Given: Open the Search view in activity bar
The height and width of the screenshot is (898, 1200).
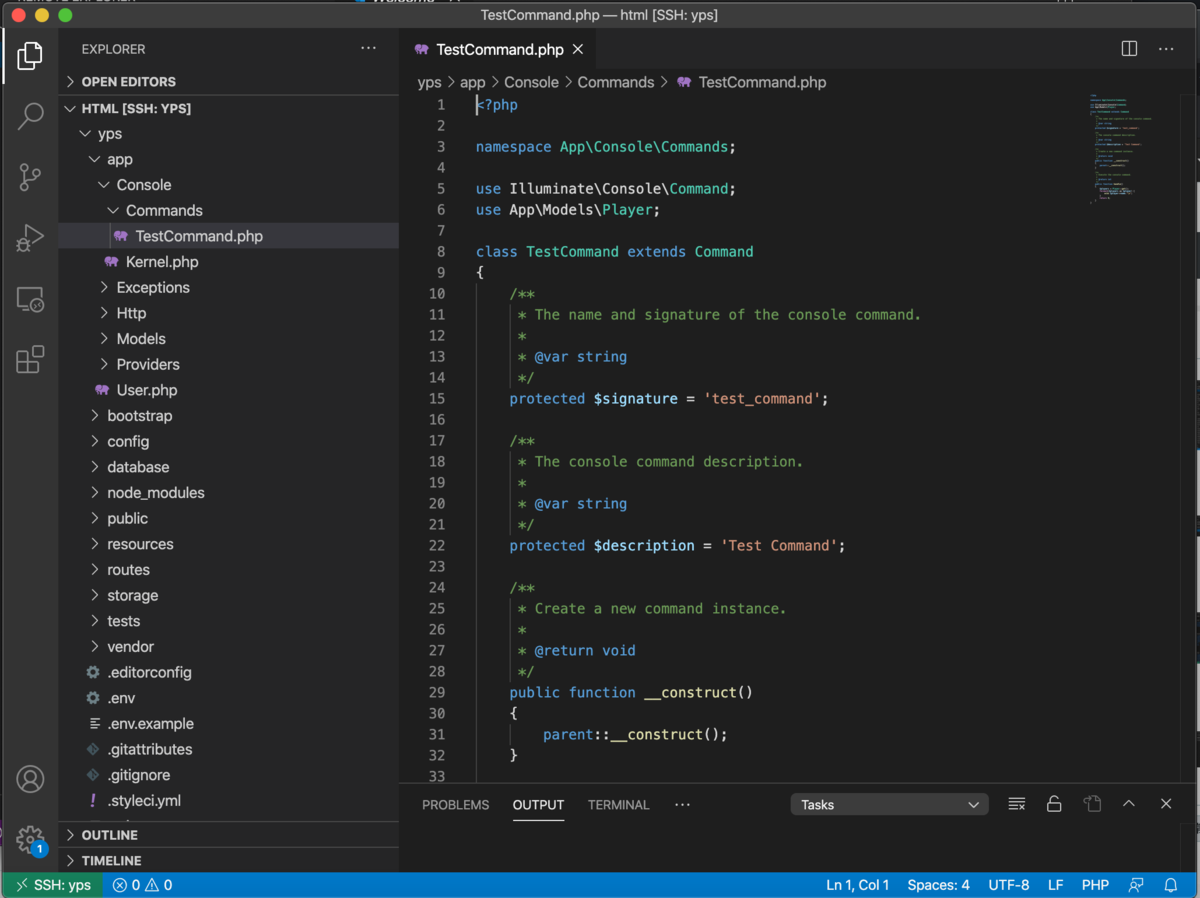Looking at the screenshot, I should point(30,116).
